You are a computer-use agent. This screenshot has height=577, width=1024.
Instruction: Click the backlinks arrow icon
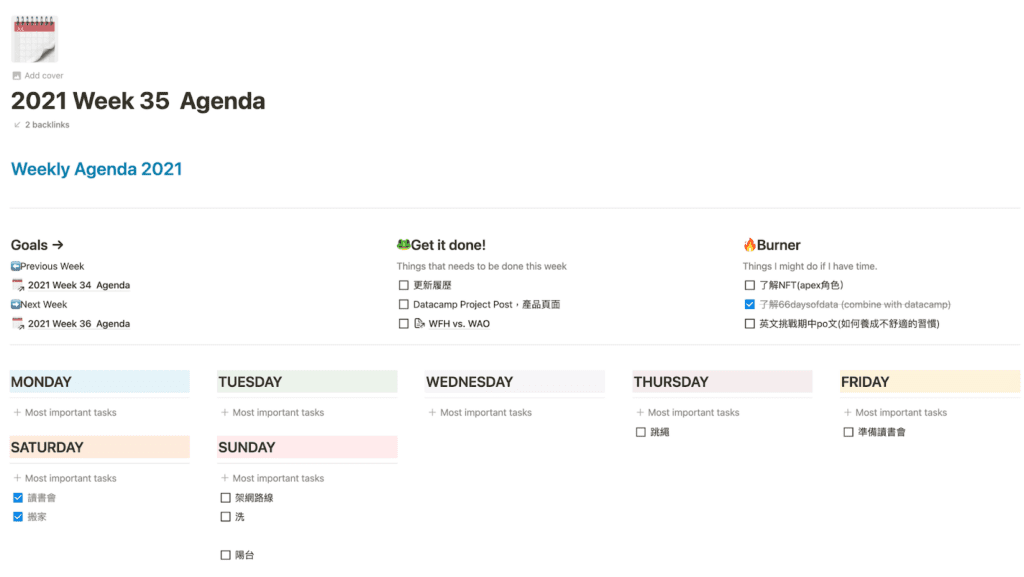pos(17,125)
